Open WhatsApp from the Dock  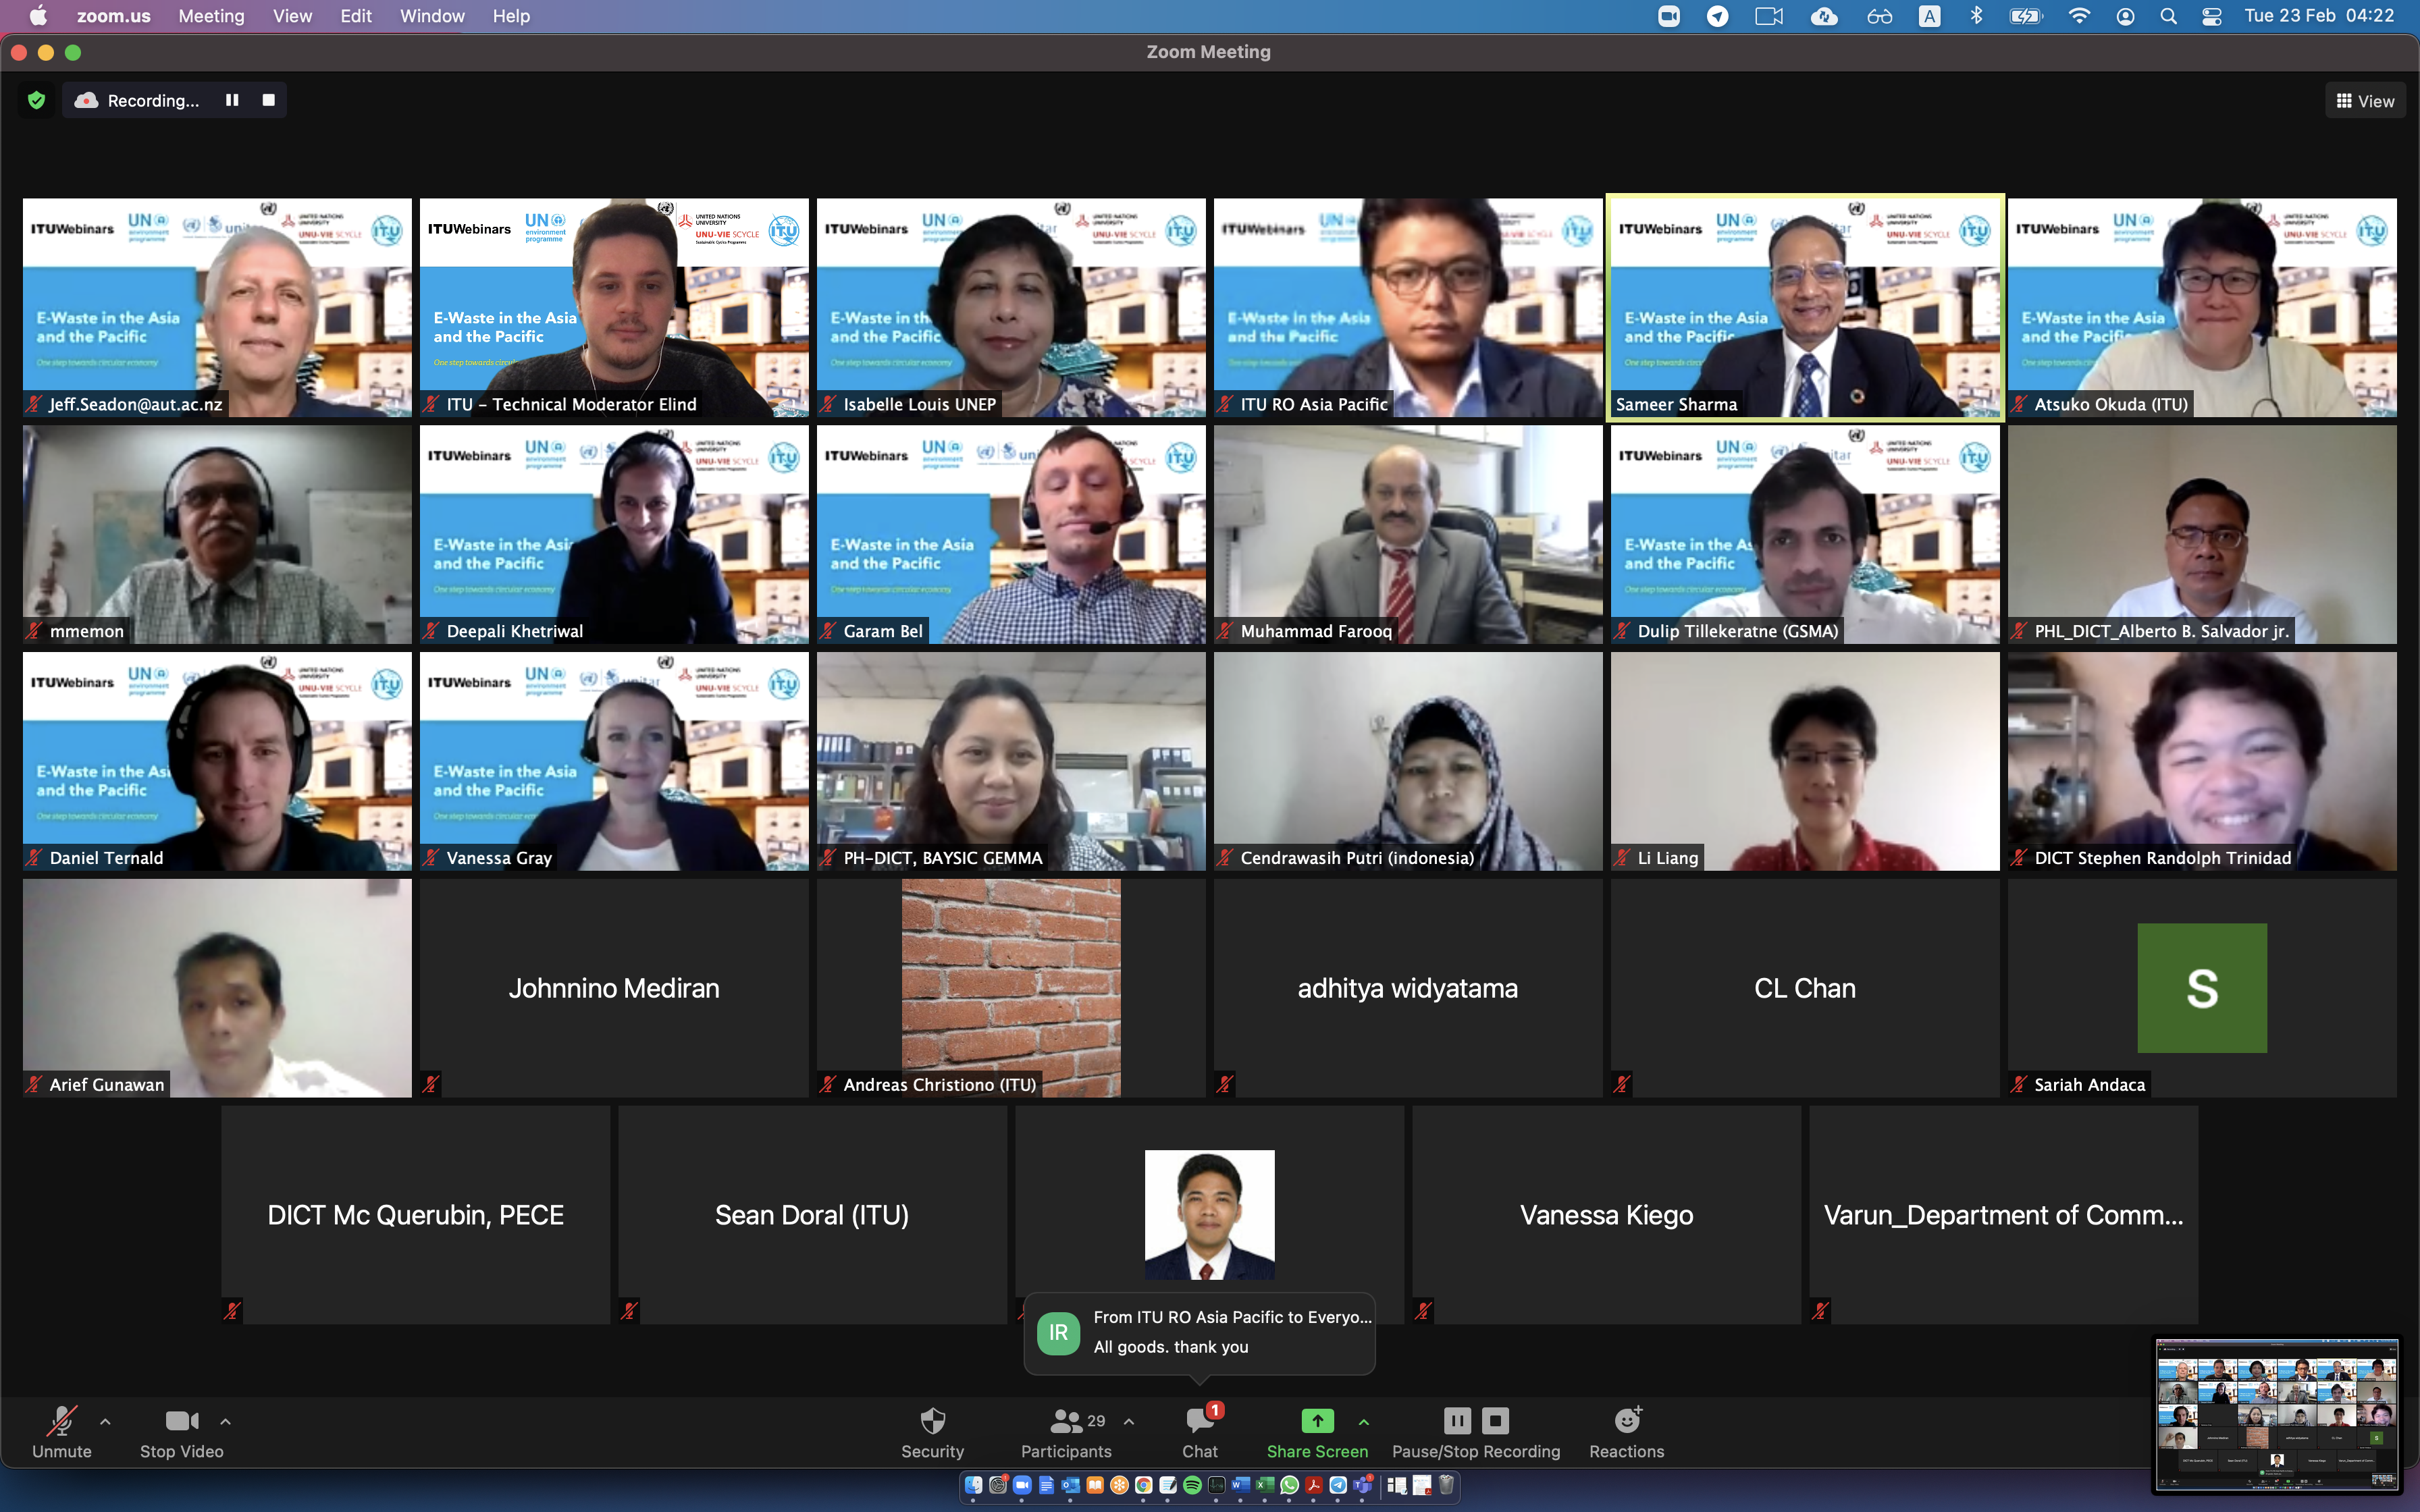[1289, 1485]
